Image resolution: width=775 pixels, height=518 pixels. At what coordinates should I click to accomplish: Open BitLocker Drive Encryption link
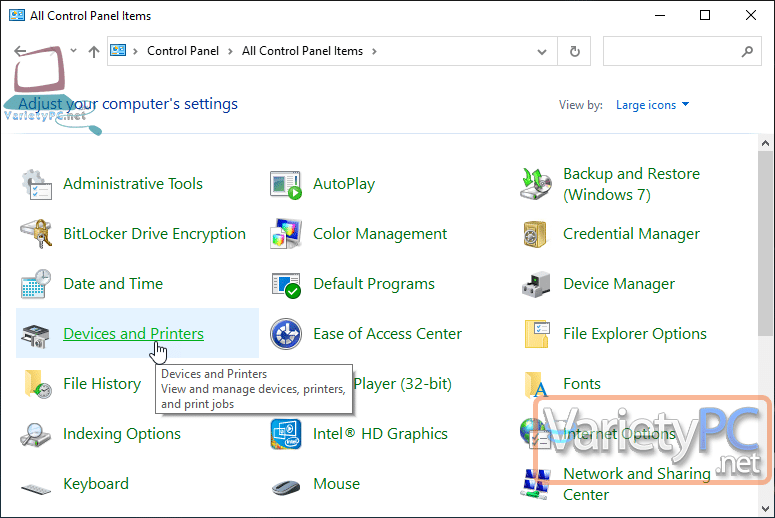[154, 234]
